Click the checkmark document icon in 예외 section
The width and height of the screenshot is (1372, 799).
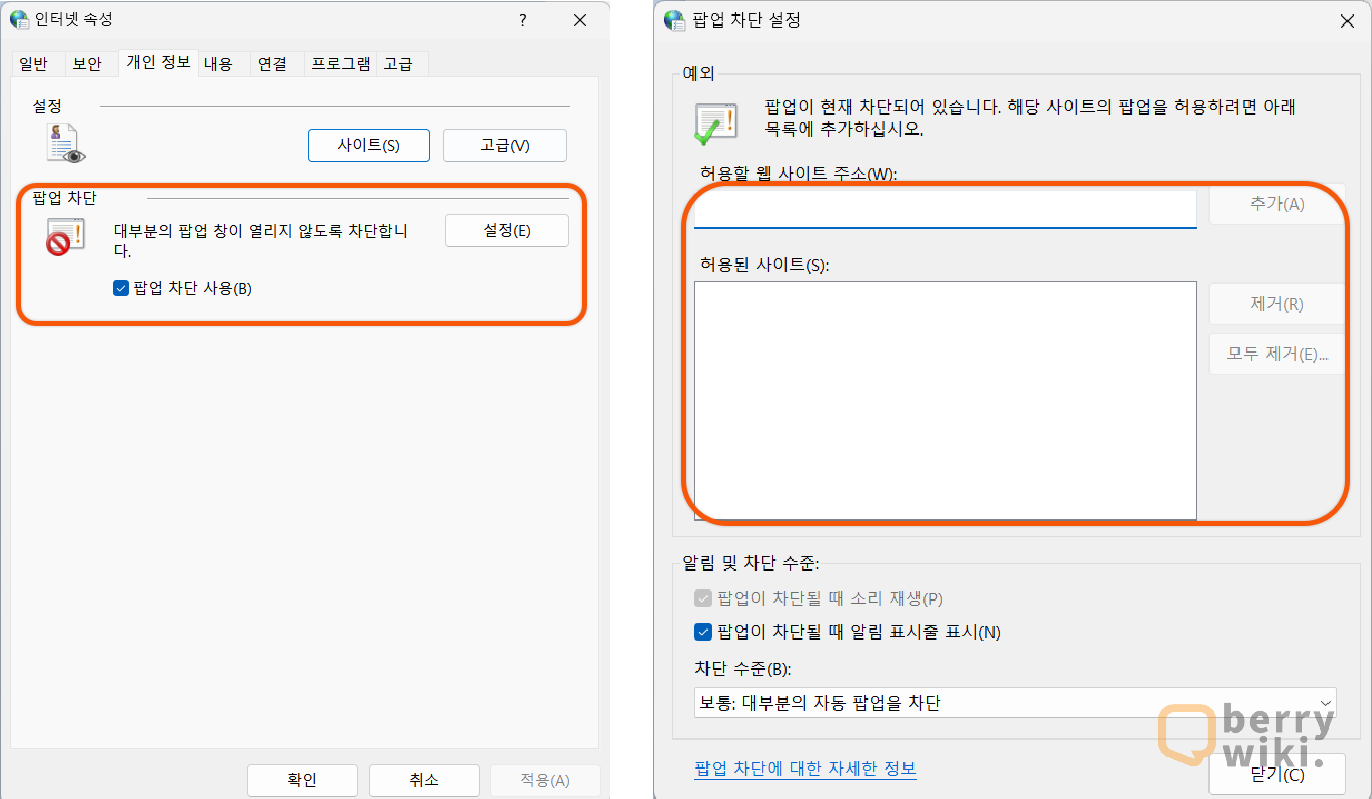(x=717, y=124)
